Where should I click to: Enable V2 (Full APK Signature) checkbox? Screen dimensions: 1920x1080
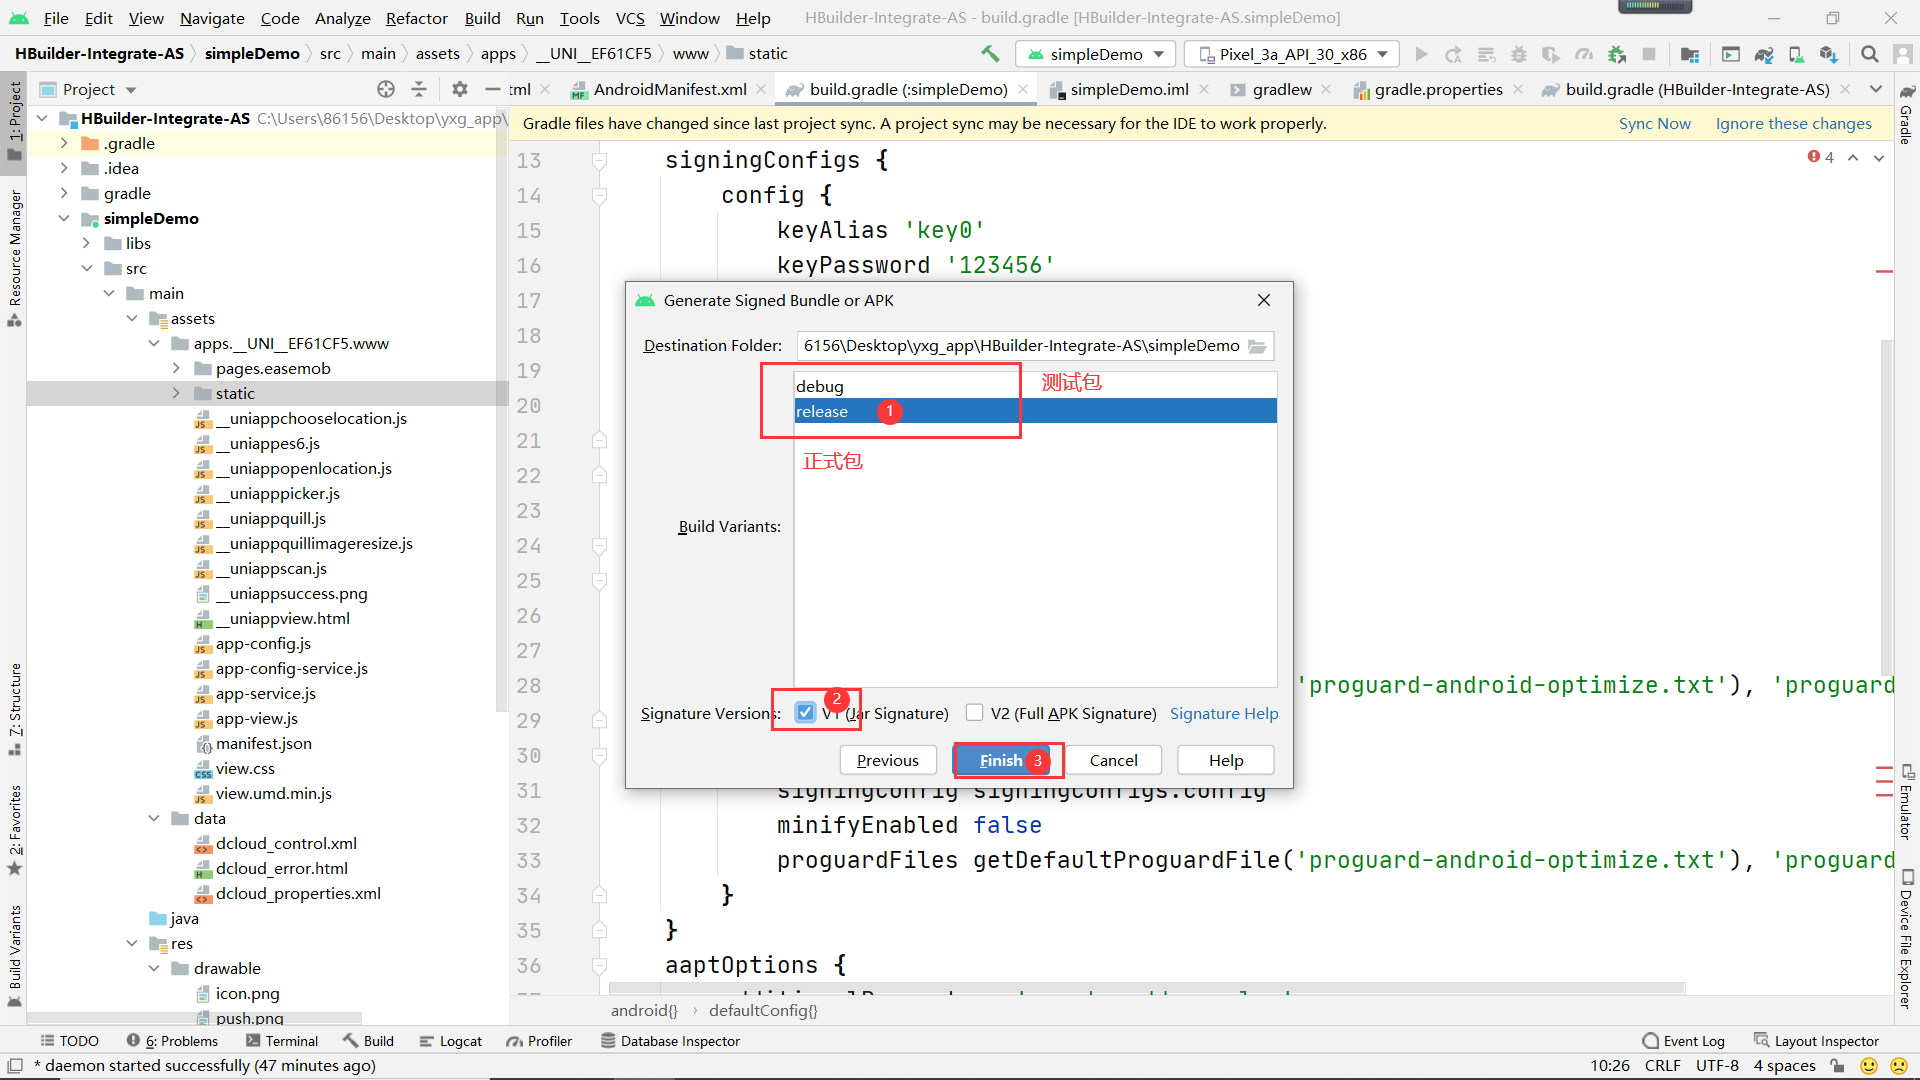(x=975, y=713)
